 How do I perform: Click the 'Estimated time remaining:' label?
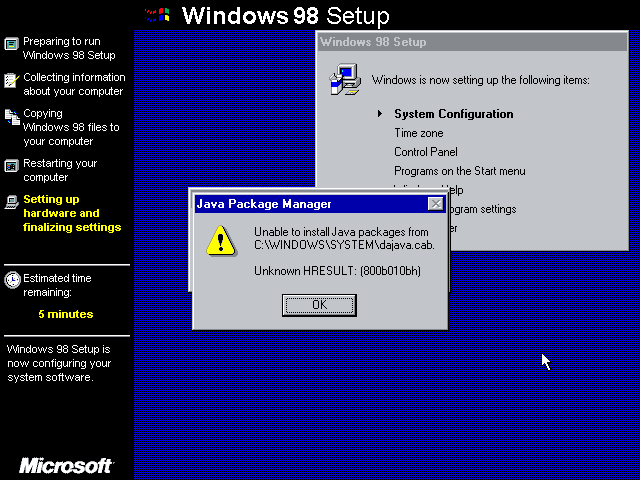click(57, 285)
